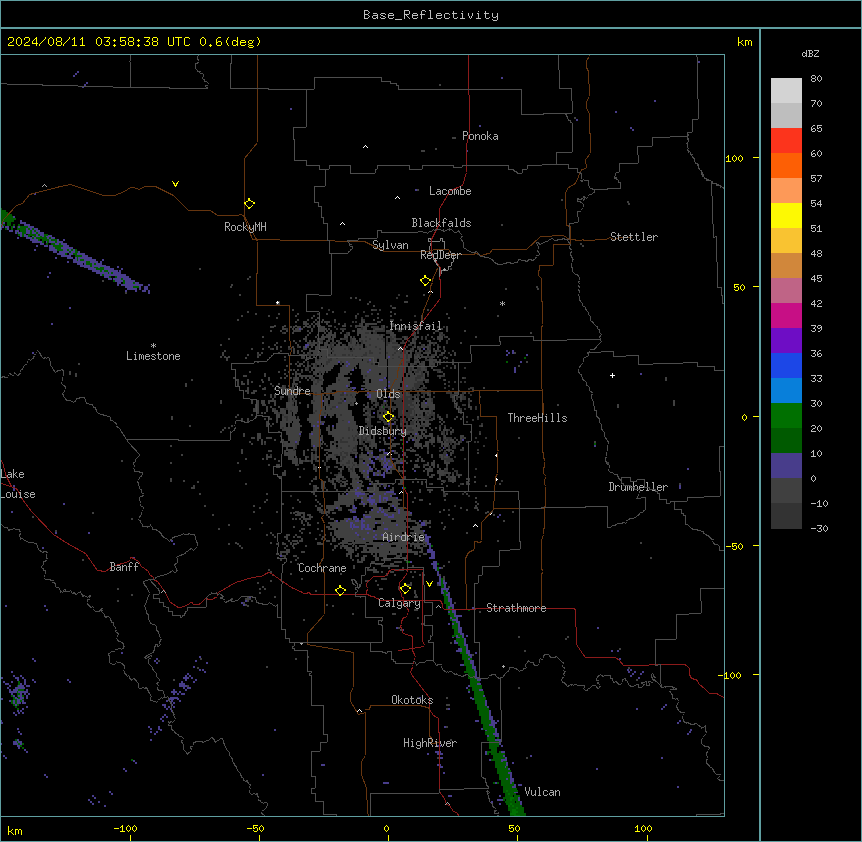Select the 20 dBZ green color swatch
Screen dimensions: 862x842
point(786,416)
